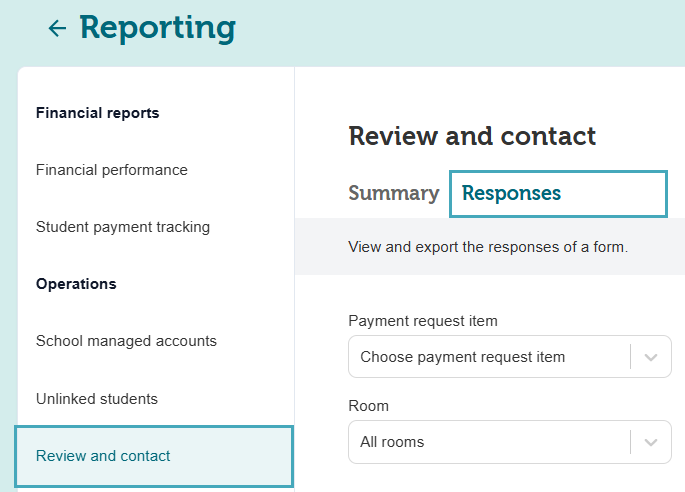Viewport: 685px width, 492px height.
Task: Open the Choose payment request item dropdown
Action: coord(488,357)
